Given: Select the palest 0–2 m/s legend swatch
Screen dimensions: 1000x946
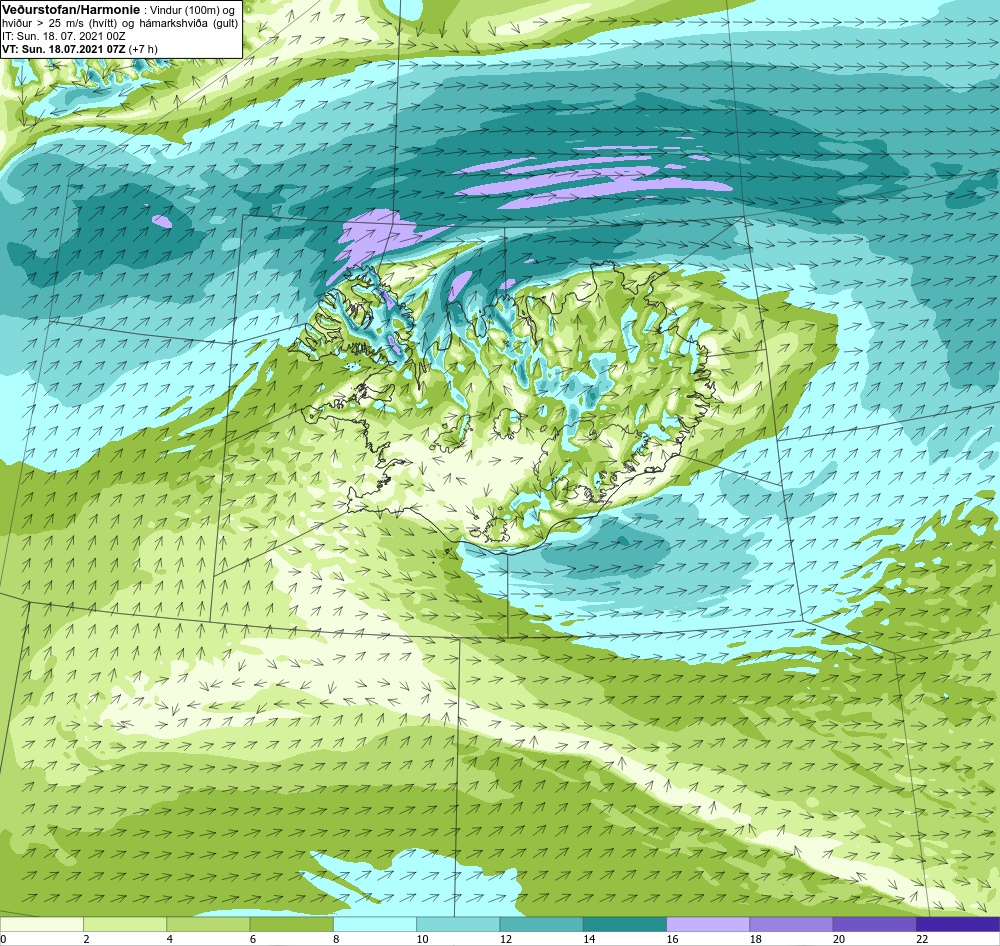Looking at the screenshot, I should click(x=41, y=924).
